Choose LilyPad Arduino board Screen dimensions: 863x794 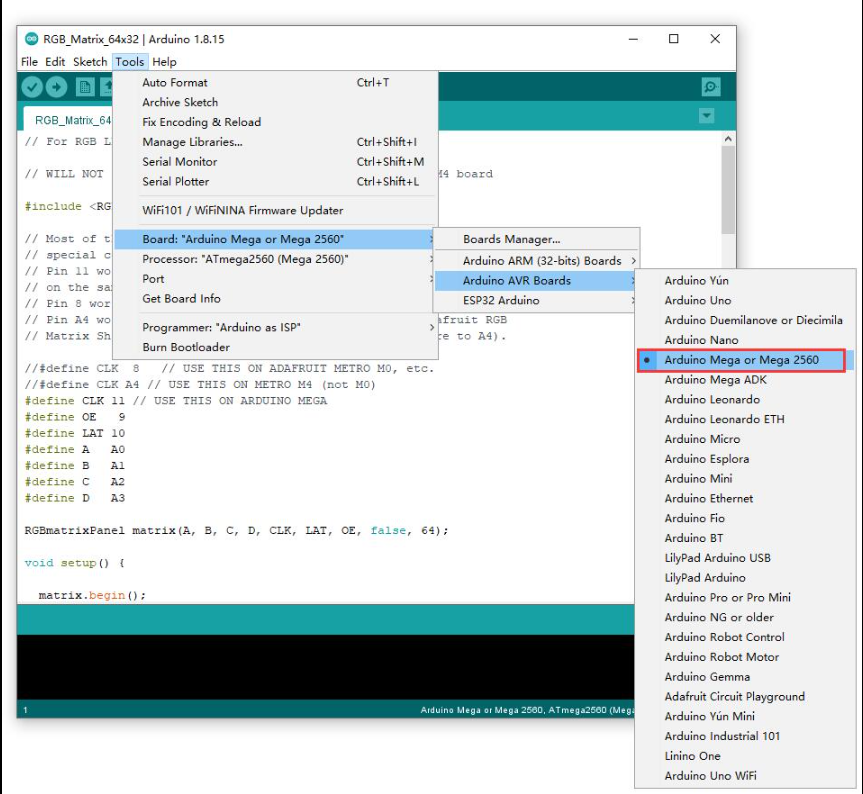[745, 578]
